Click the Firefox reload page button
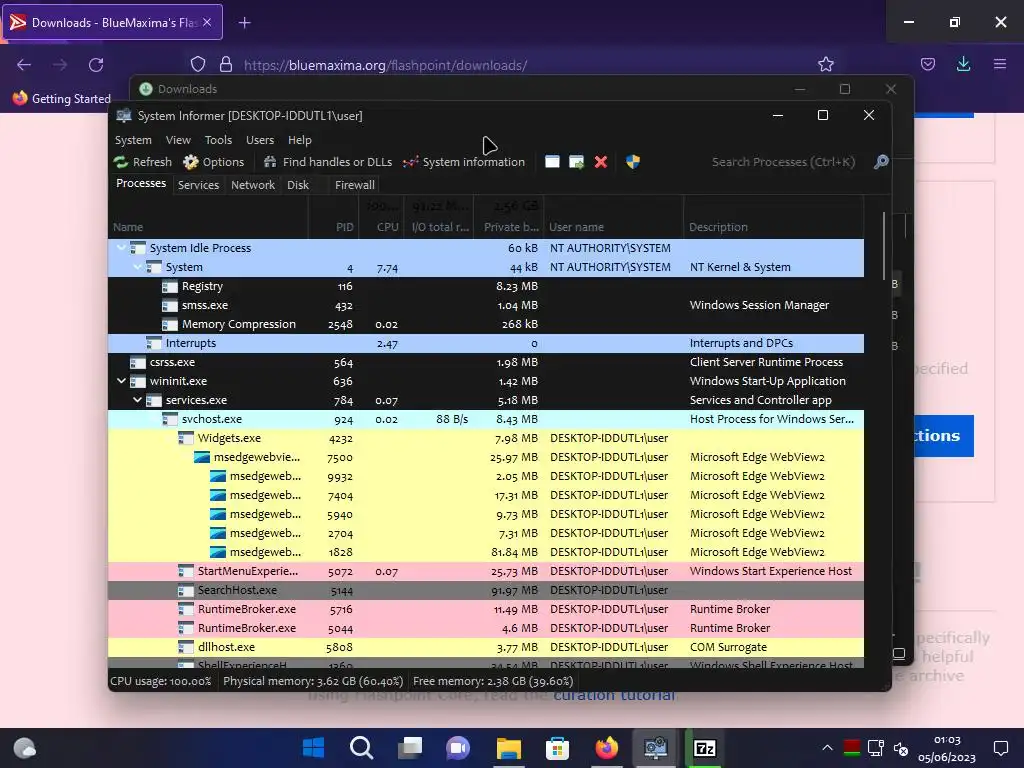The image size is (1024, 768). pyautogui.click(x=96, y=65)
